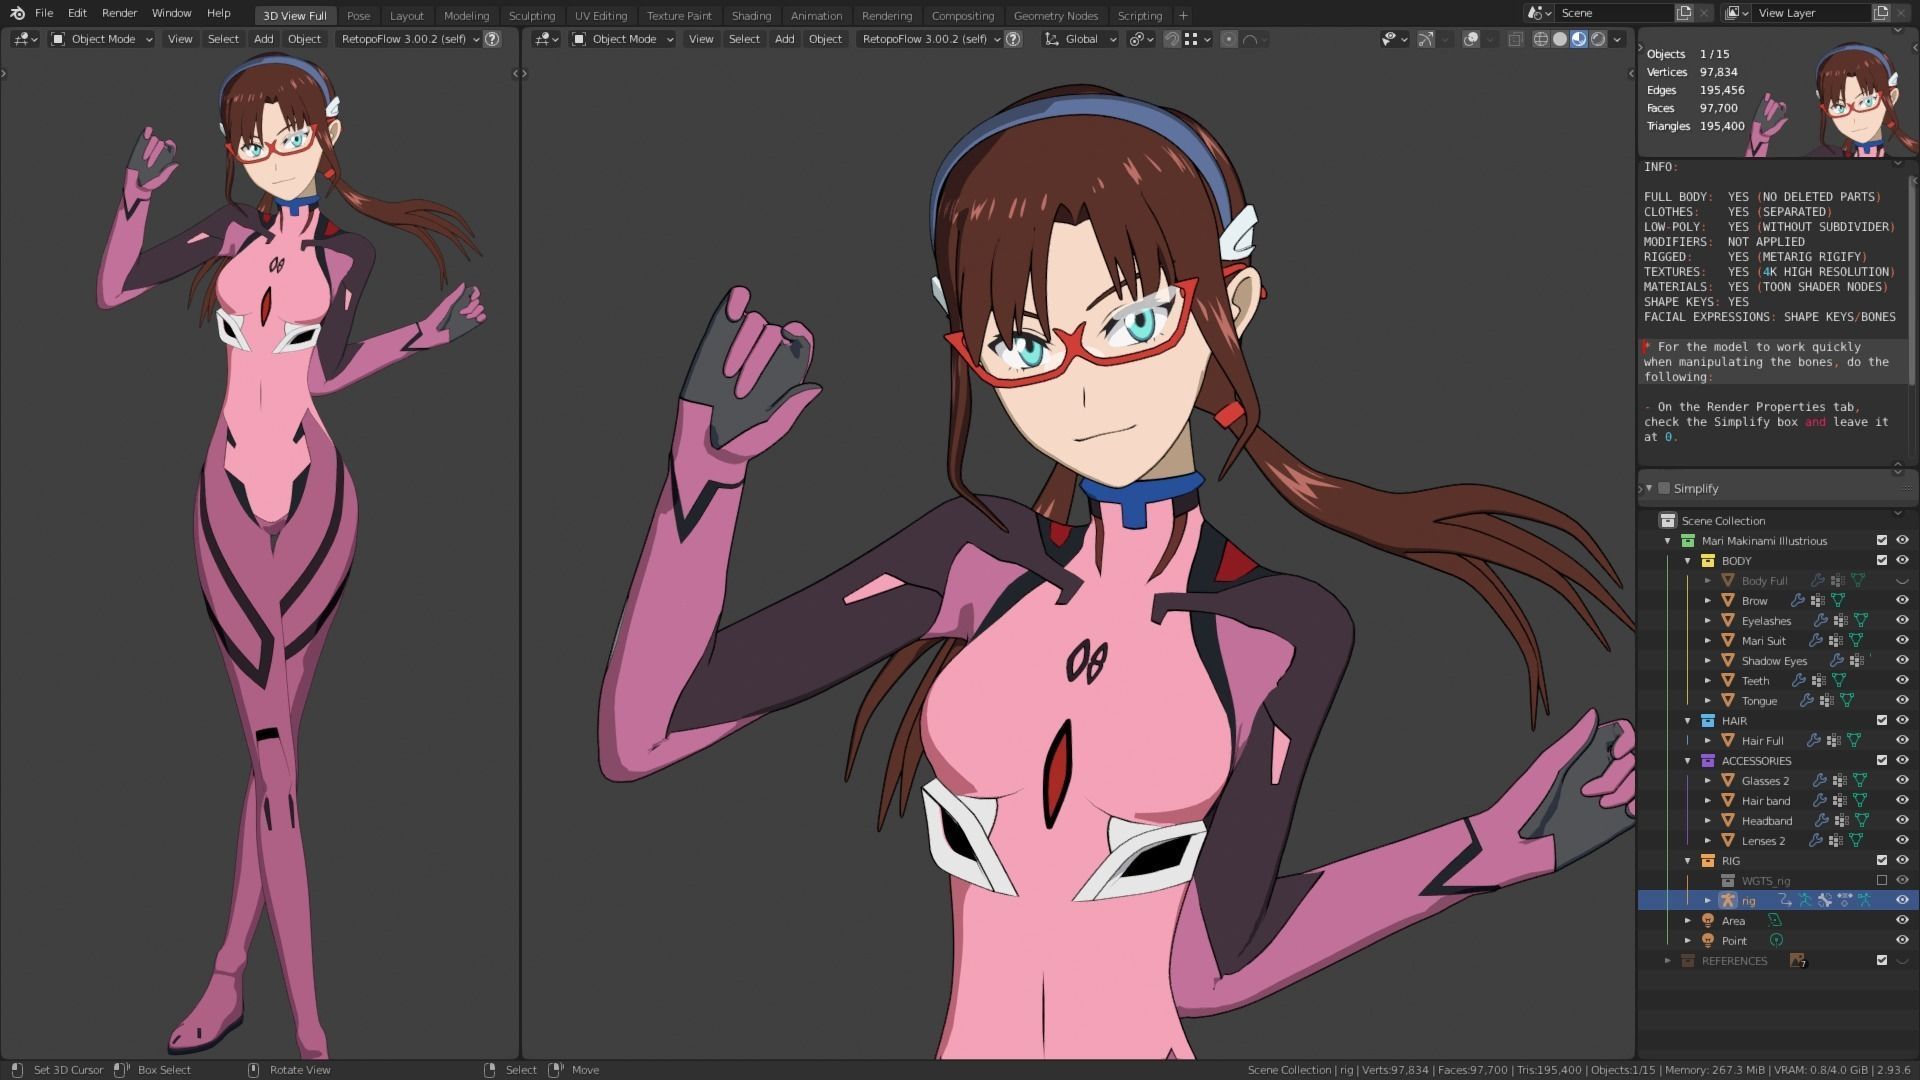This screenshot has width=1920, height=1080.
Task: Click armature rig object icon
Action: pos(1728,900)
